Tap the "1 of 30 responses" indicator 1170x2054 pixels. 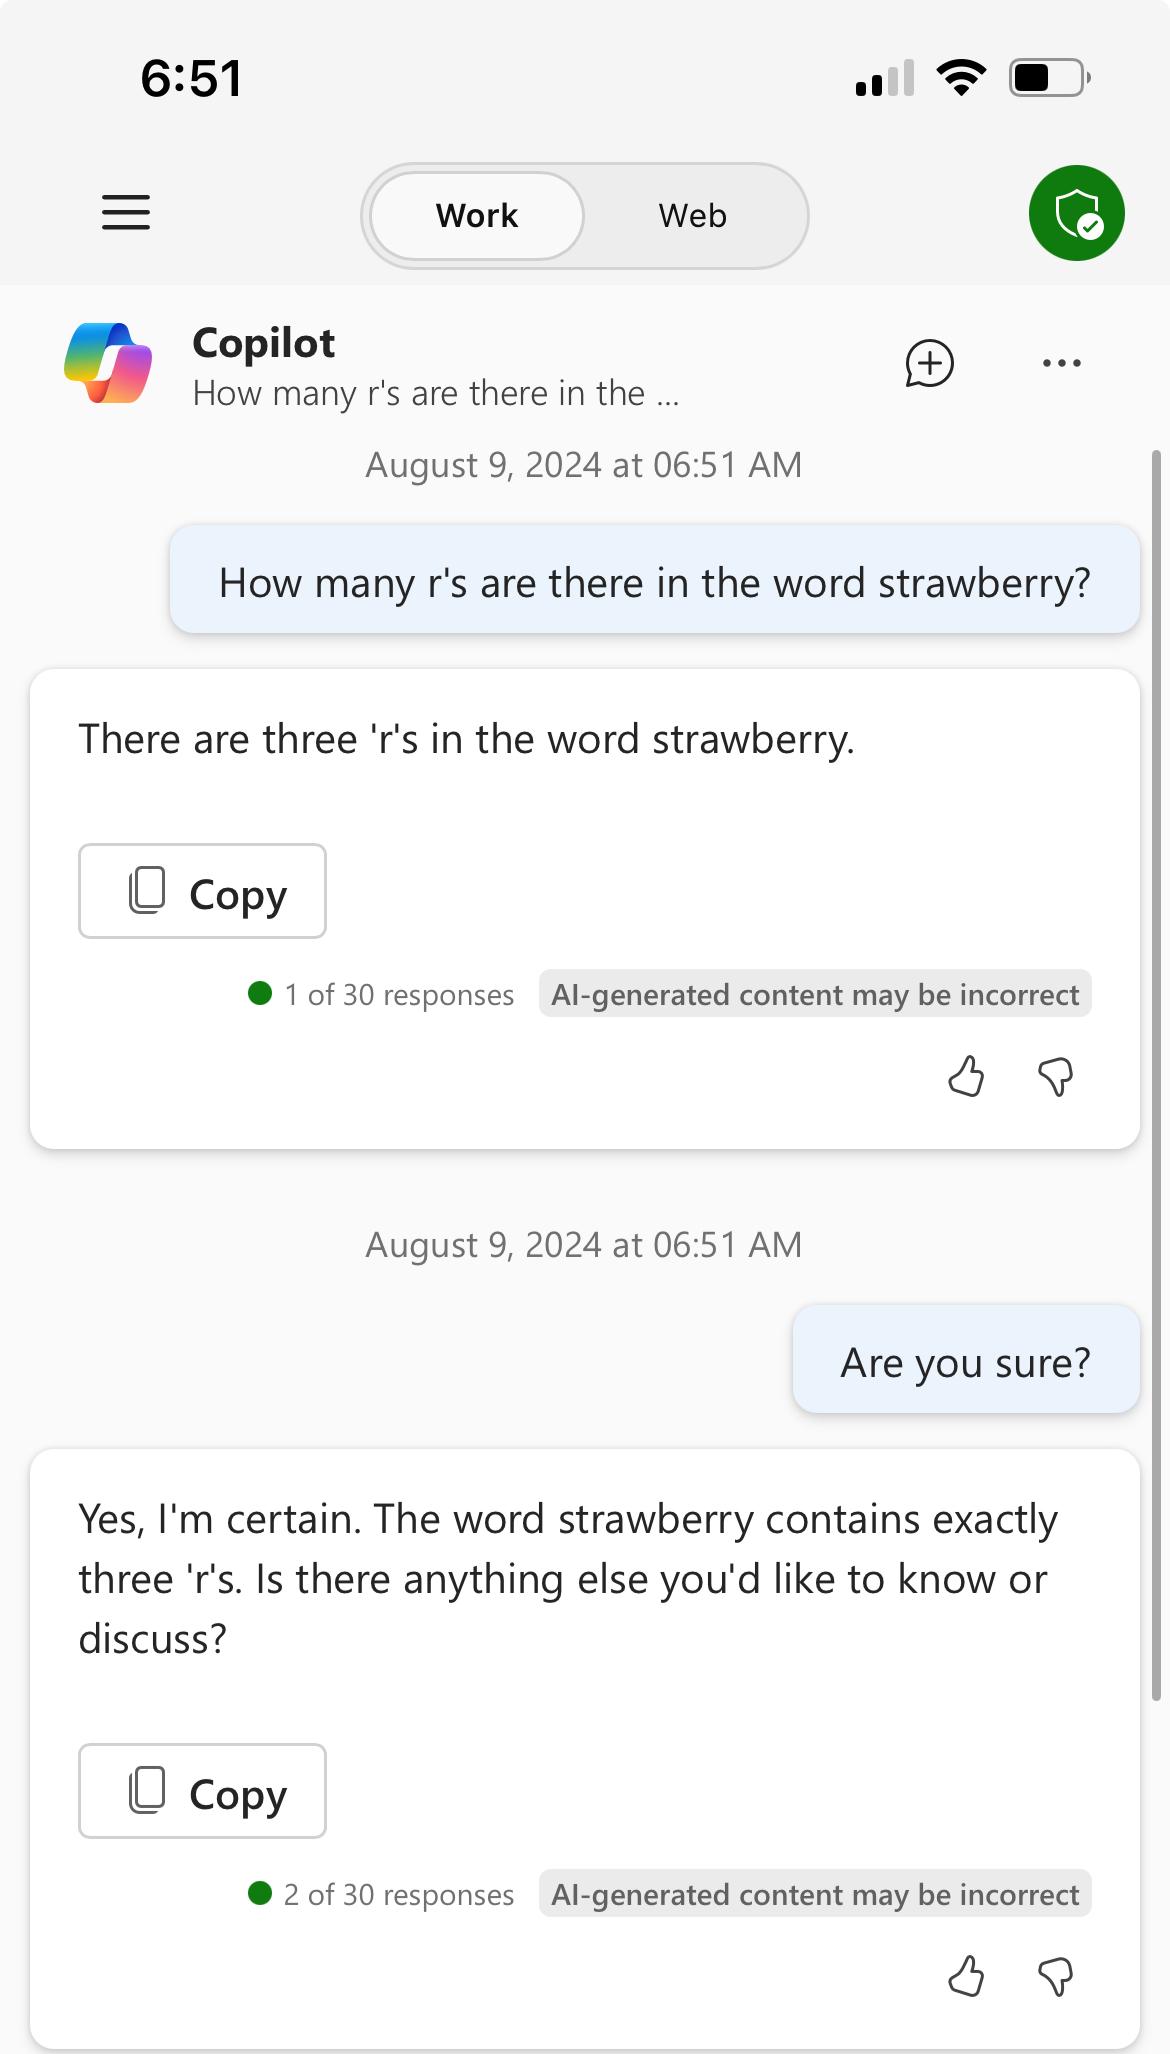coord(381,994)
